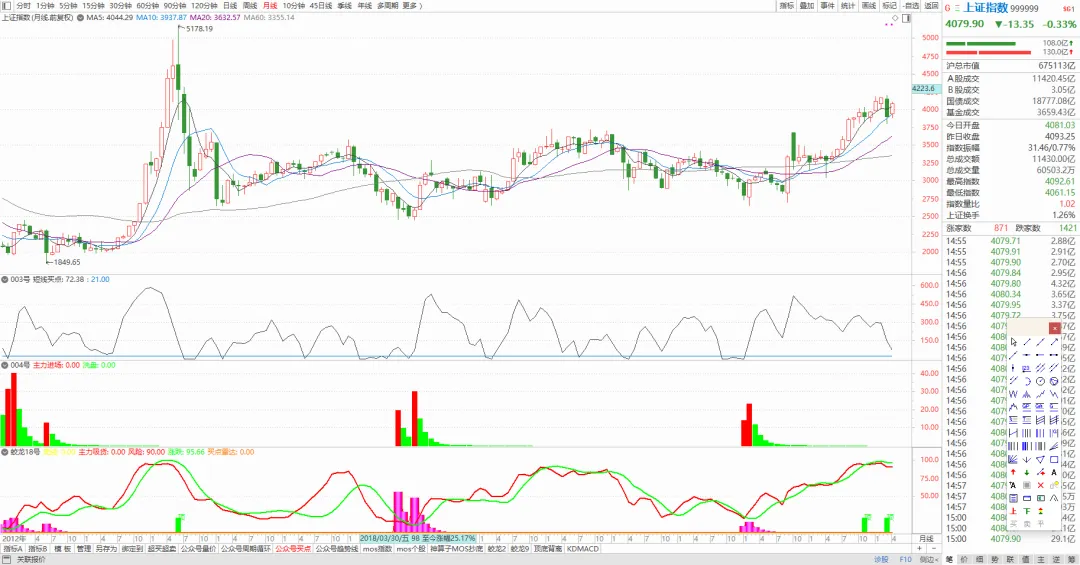
Task: Open the KDMACD indicator tab
Action: (x=583, y=549)
